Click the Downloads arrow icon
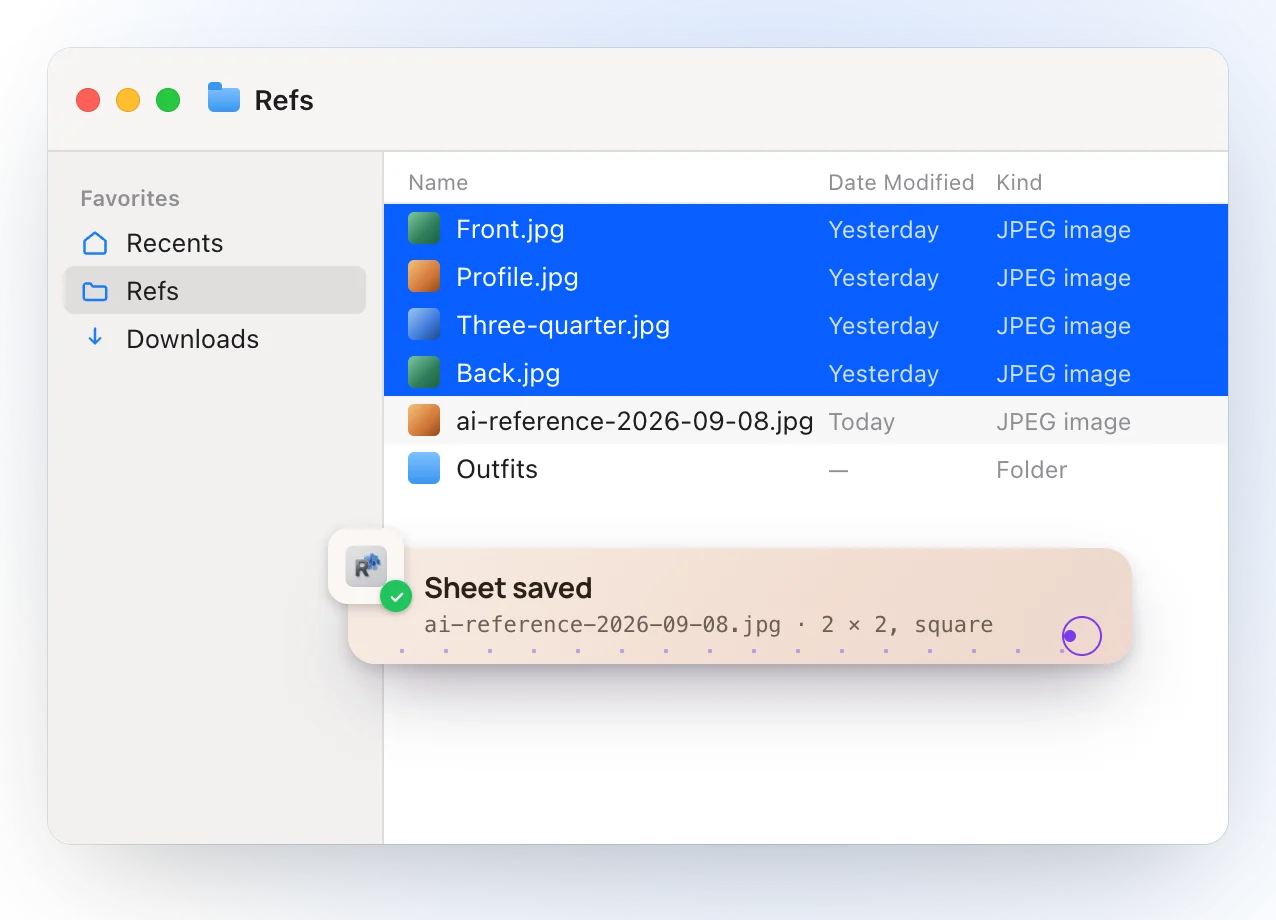This screenshot has width=1276, height=920. tap(95, 338)
